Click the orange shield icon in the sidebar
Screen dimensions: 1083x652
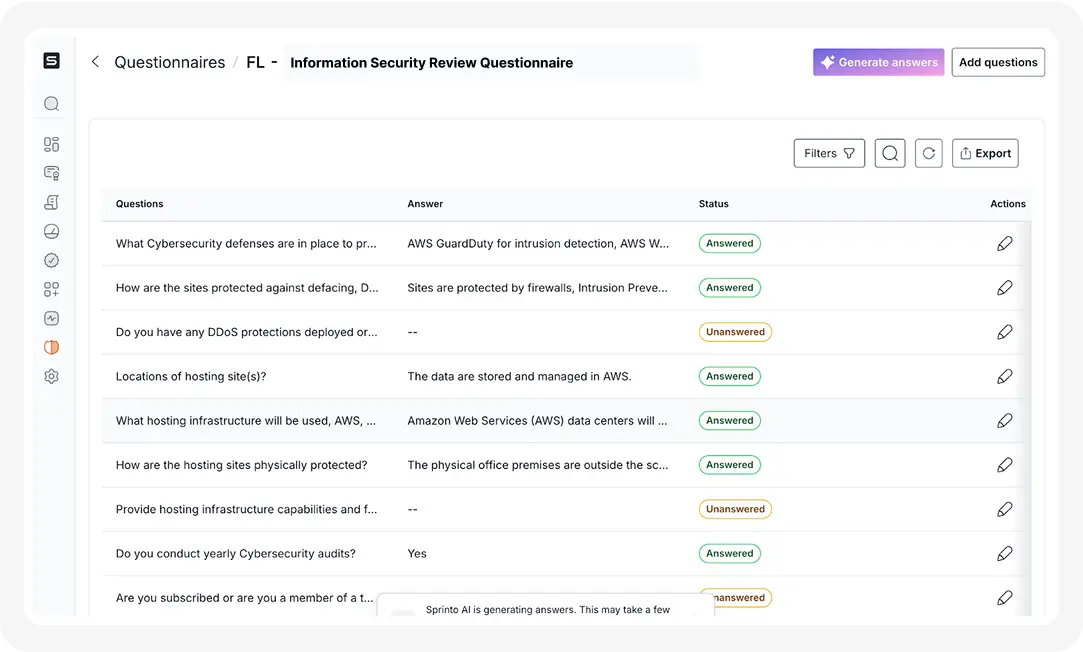(x=52, y=348)
